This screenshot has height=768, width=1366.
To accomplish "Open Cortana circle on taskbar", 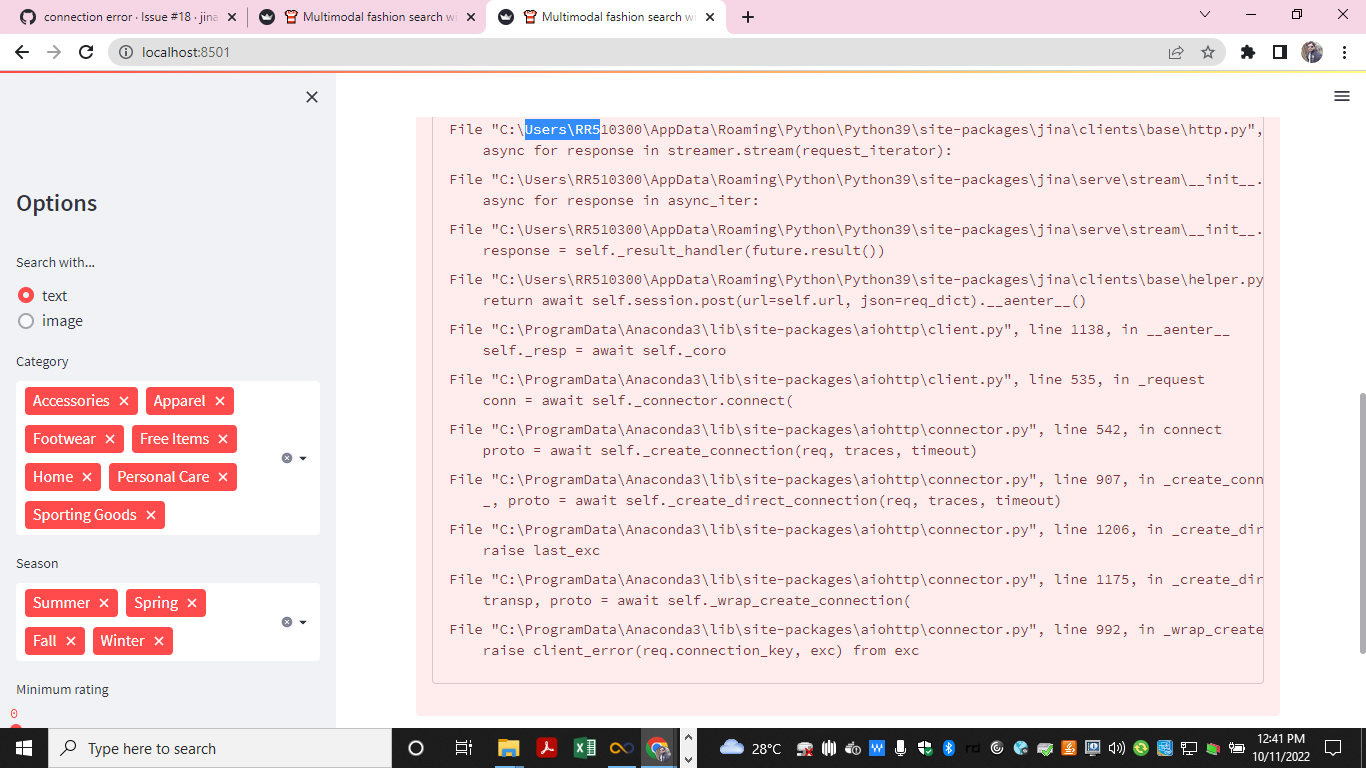I will coord(416,748).
